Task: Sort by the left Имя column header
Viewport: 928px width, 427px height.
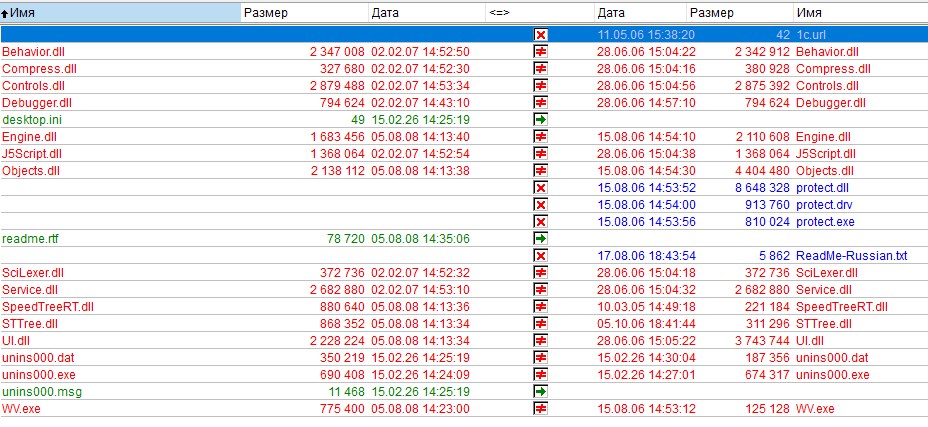Action: click(x=120, y=12)
